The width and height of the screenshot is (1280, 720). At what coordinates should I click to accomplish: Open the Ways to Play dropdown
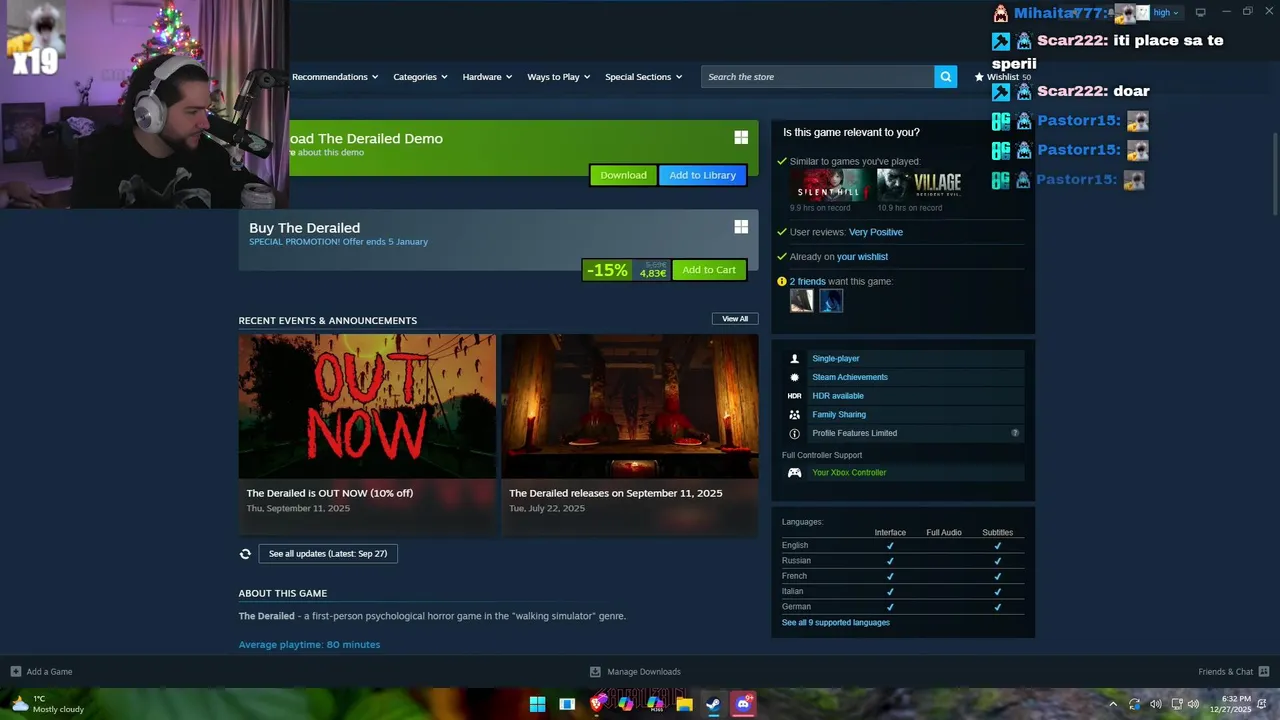point(558,77)
